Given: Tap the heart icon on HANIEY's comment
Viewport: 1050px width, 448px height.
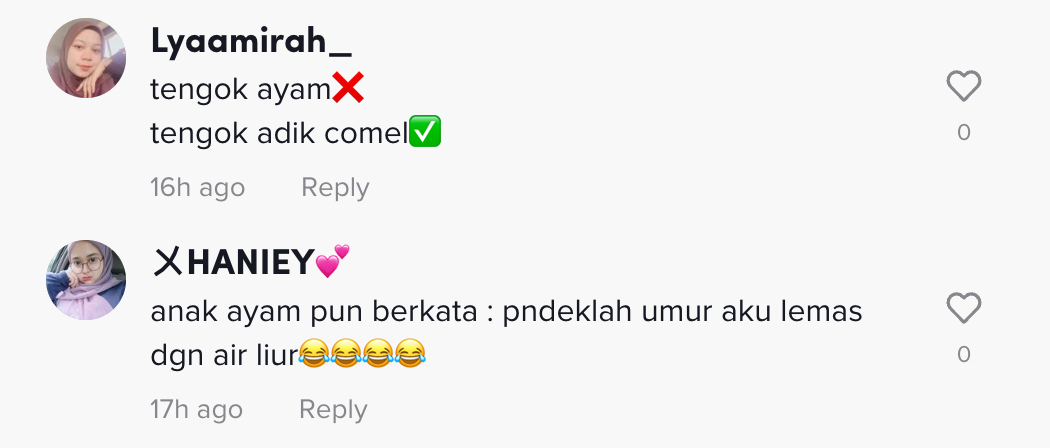Looking at the screenshot, I should [x=964, y=308].
